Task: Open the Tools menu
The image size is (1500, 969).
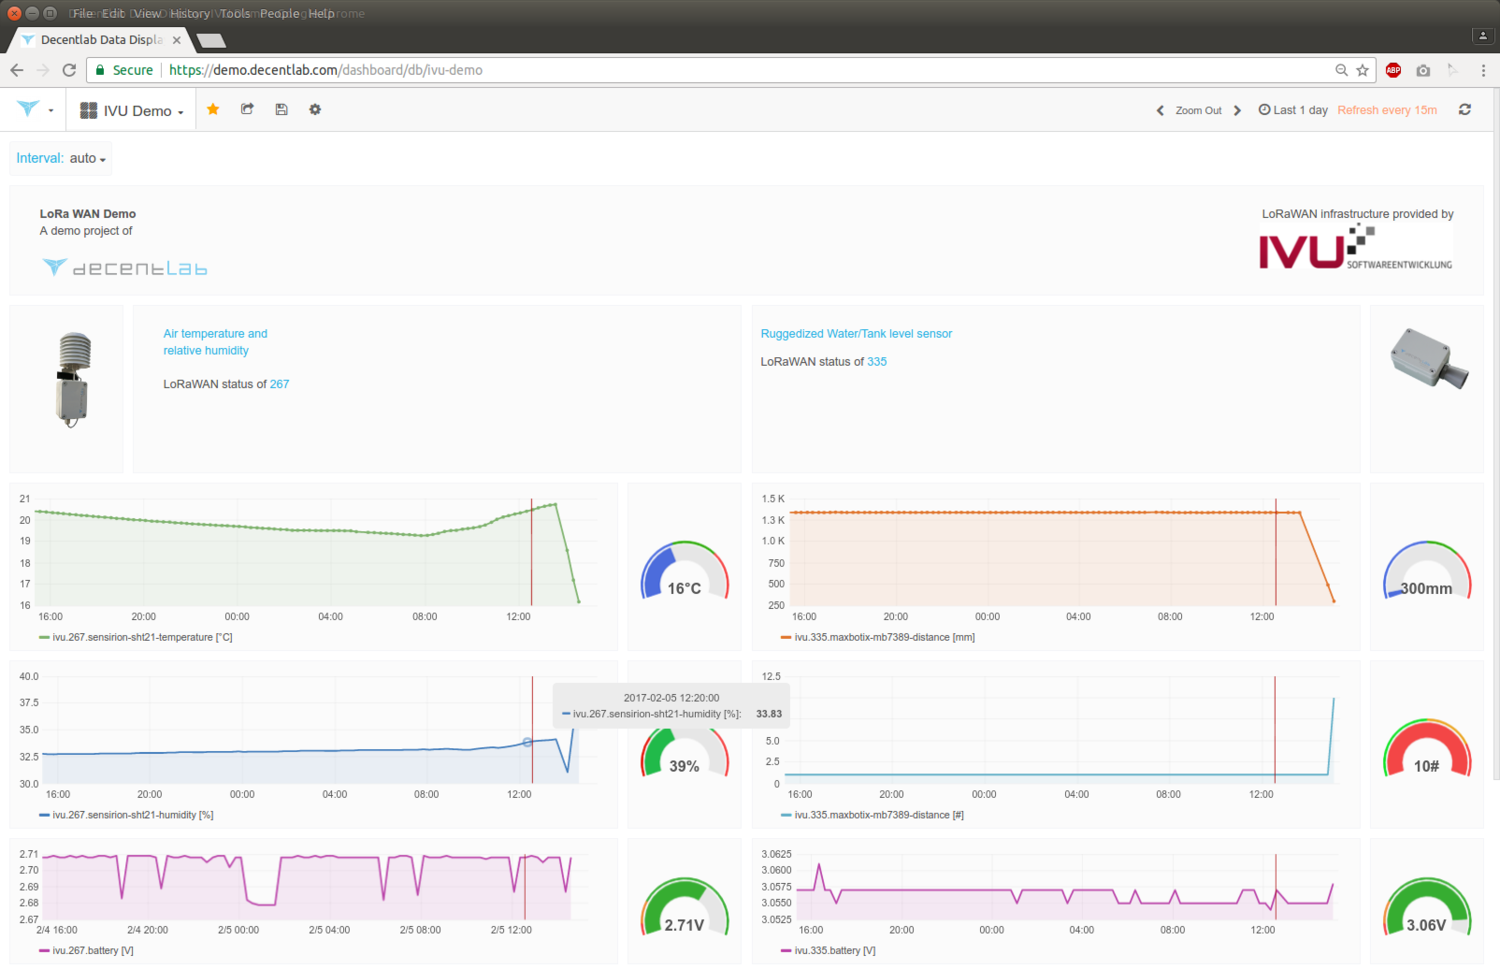Action: tap(235, 13)
